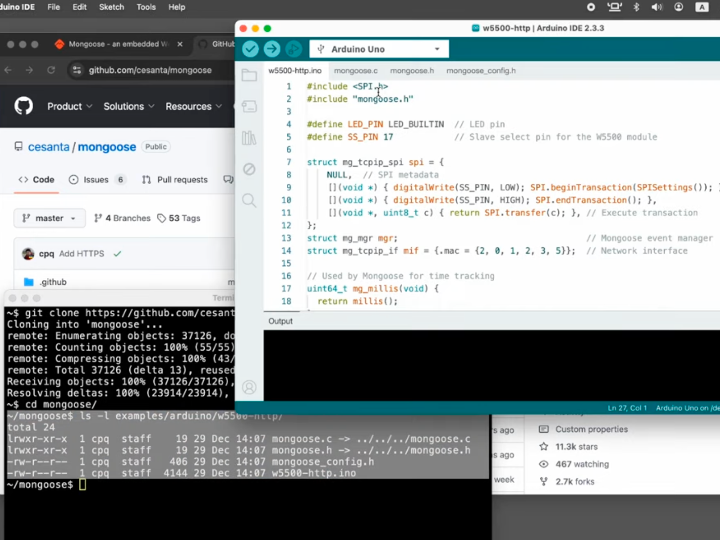Click the GitHub URL address bar
The height and width of the screenshot is (540, 720).
pos(150,70)
